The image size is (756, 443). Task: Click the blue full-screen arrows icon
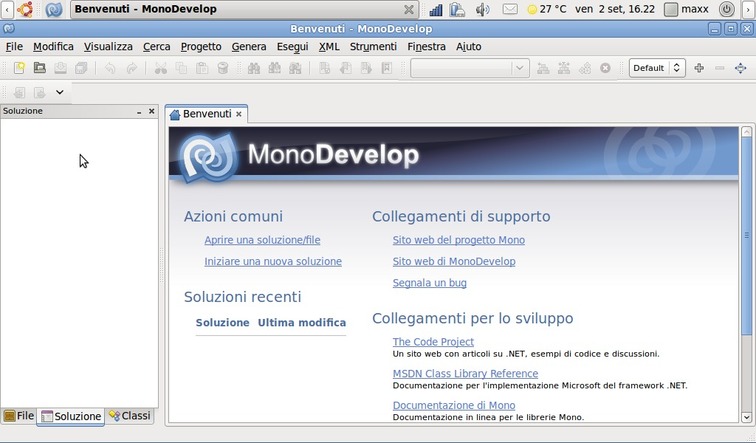pos(741,68)
